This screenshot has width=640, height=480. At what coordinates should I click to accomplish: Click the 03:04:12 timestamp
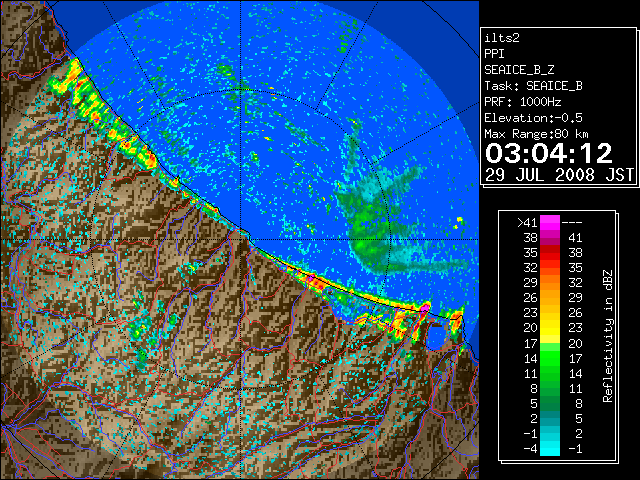(x=549, y=153)
